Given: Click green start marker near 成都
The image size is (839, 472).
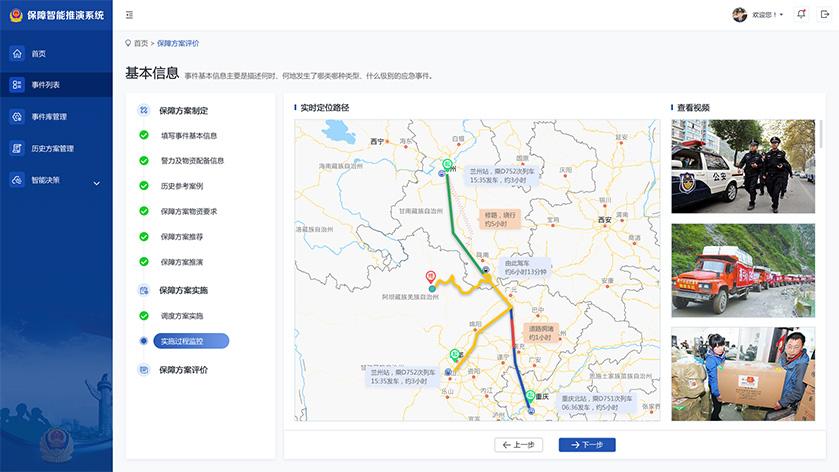Looking at the screenshot, I should [455, 354].
